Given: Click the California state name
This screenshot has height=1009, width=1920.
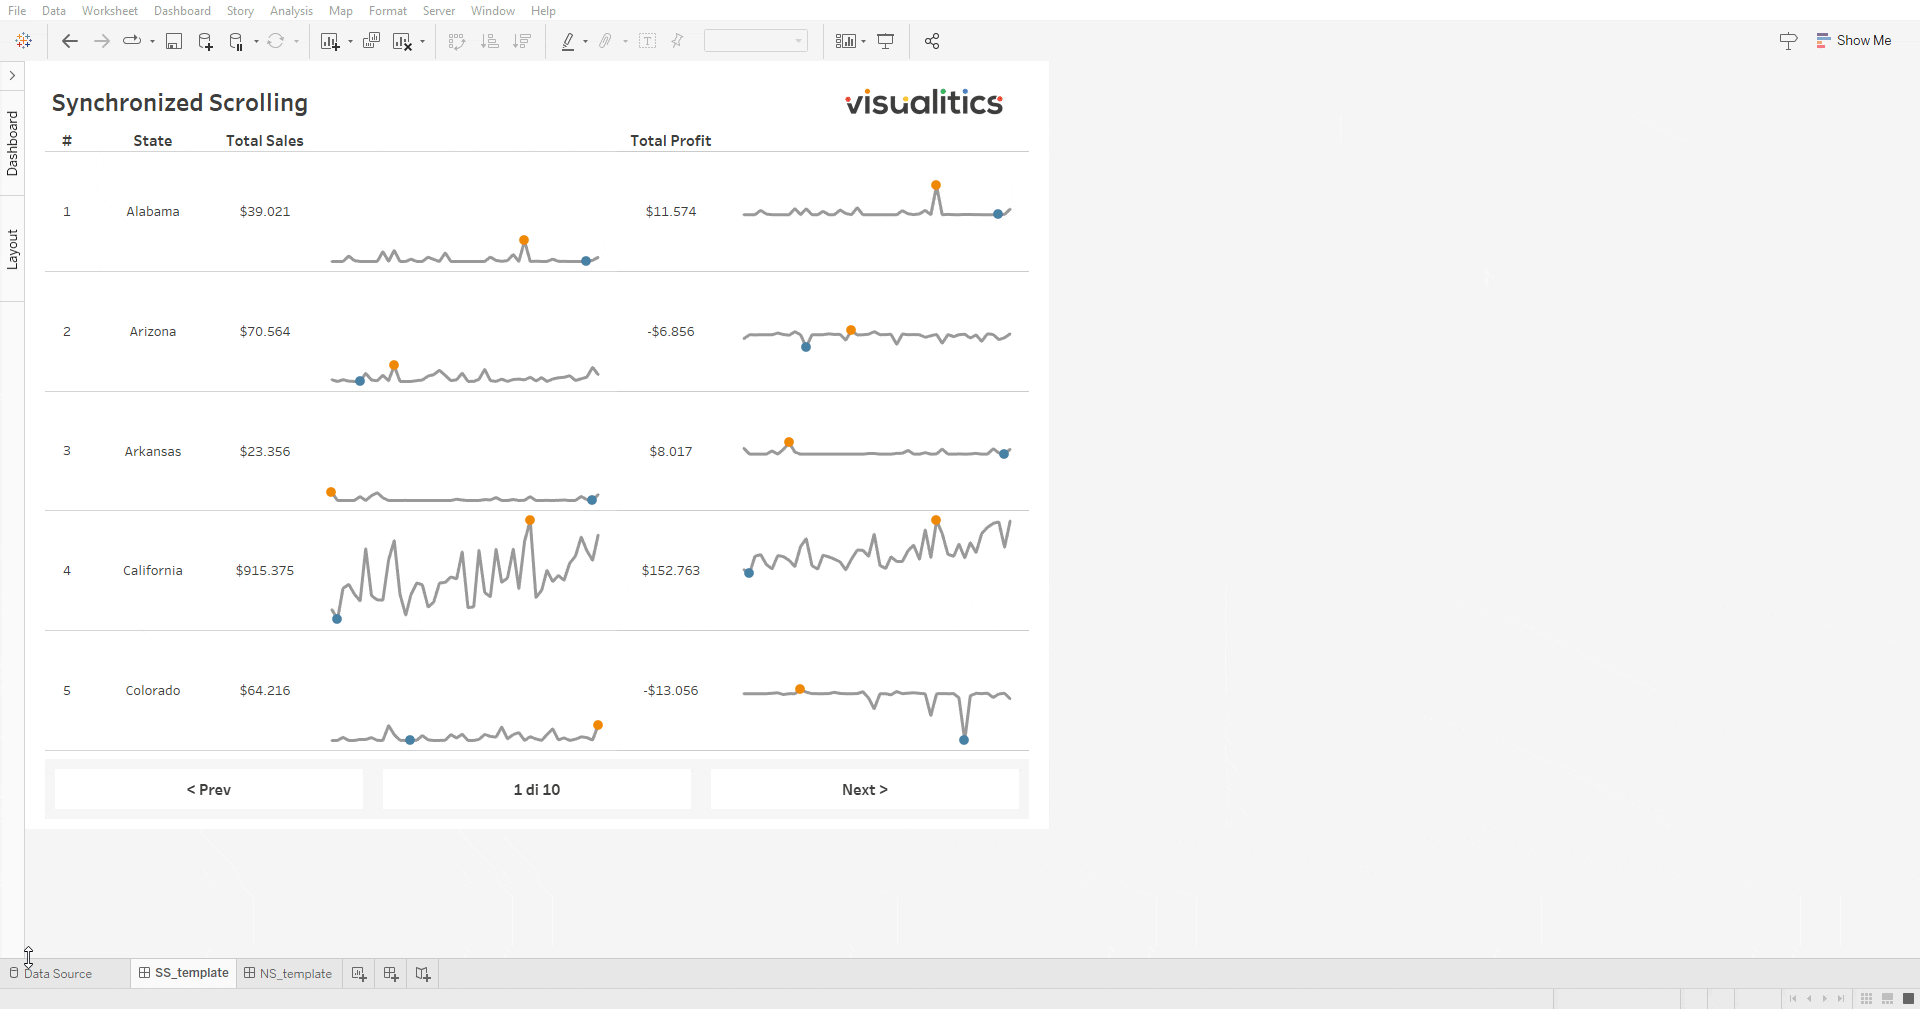Looking at the screenshot, I should pyautogui.click(x=153, y=571).
